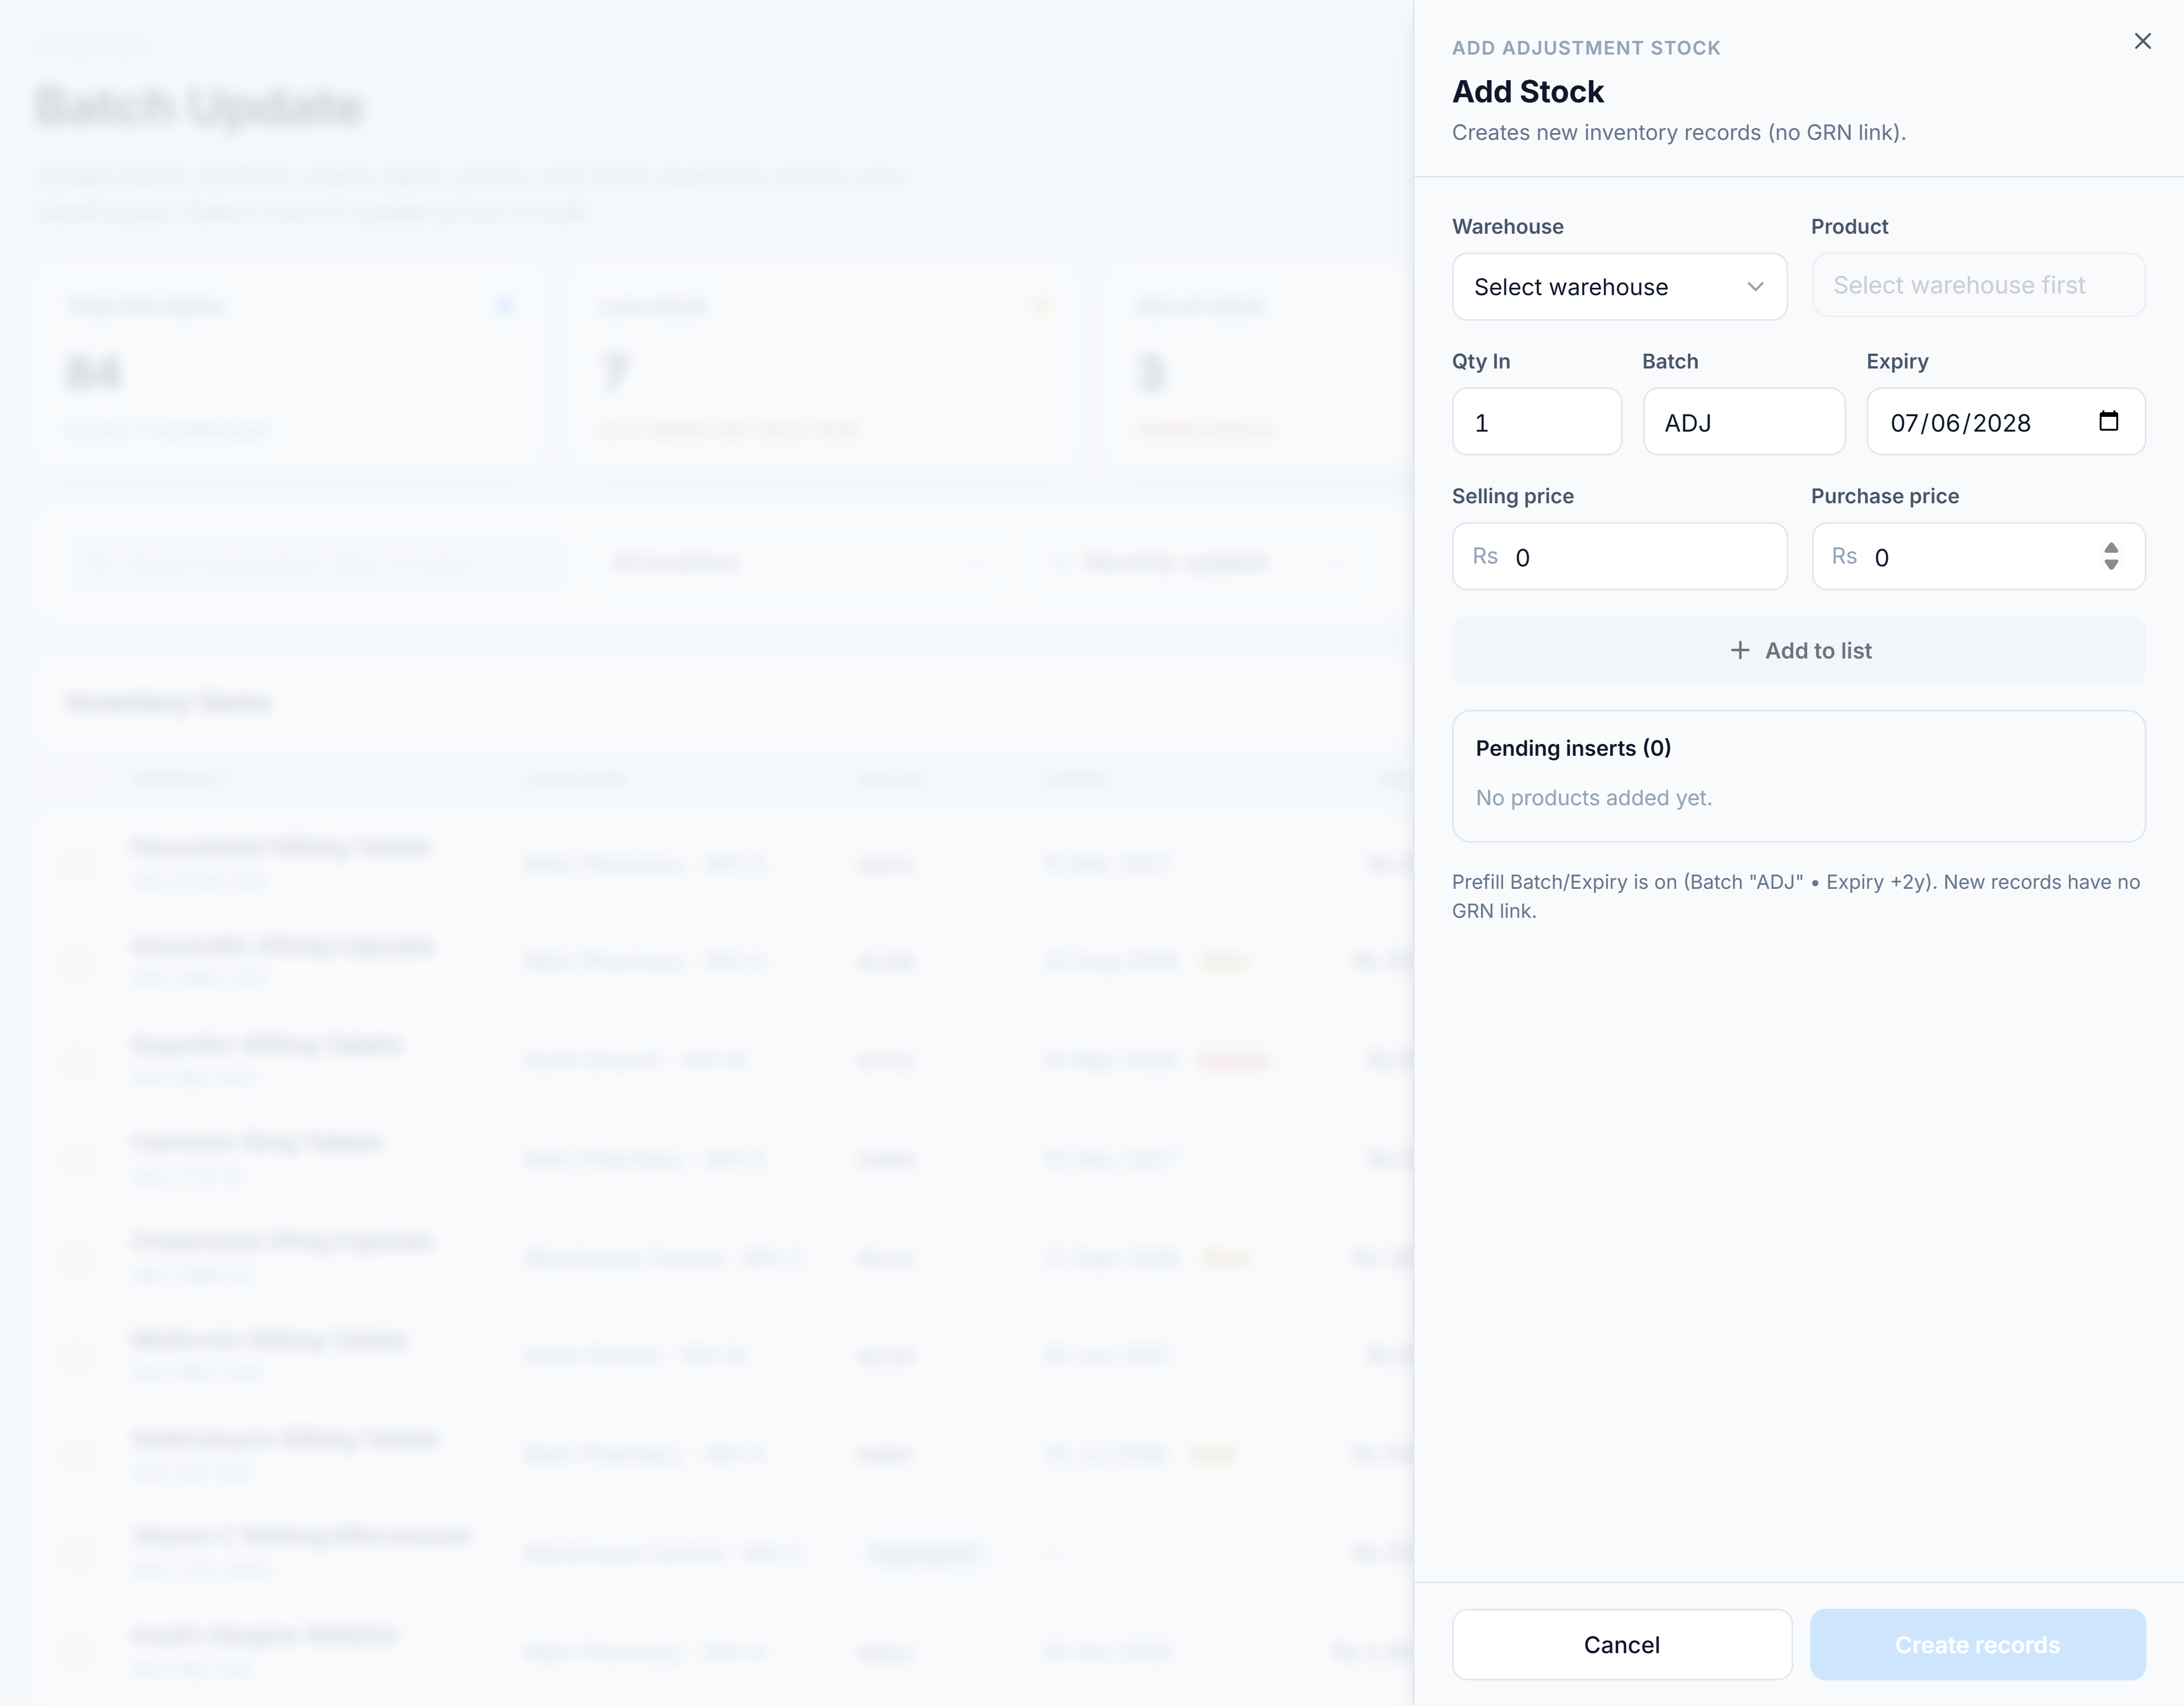
Task: Click the Create records button
Action: pos(1977,1645)
